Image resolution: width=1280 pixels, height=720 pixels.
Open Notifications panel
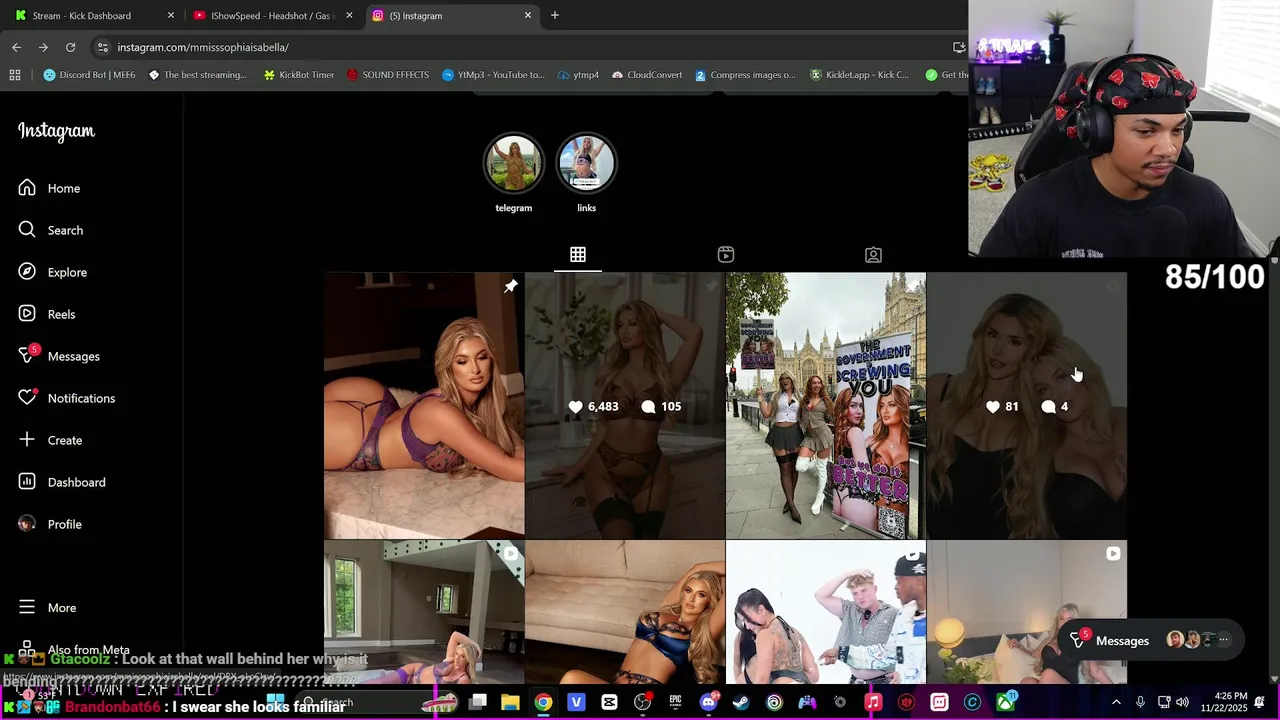pyautogui.click(x=67, y=398)
